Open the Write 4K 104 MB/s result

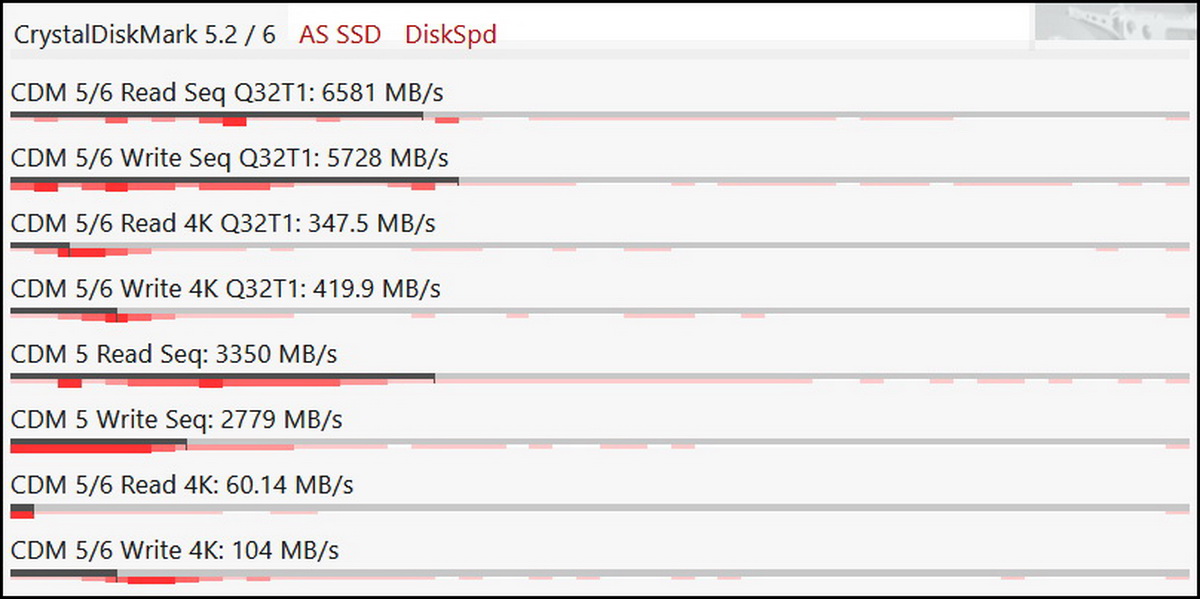pos(175,550)
